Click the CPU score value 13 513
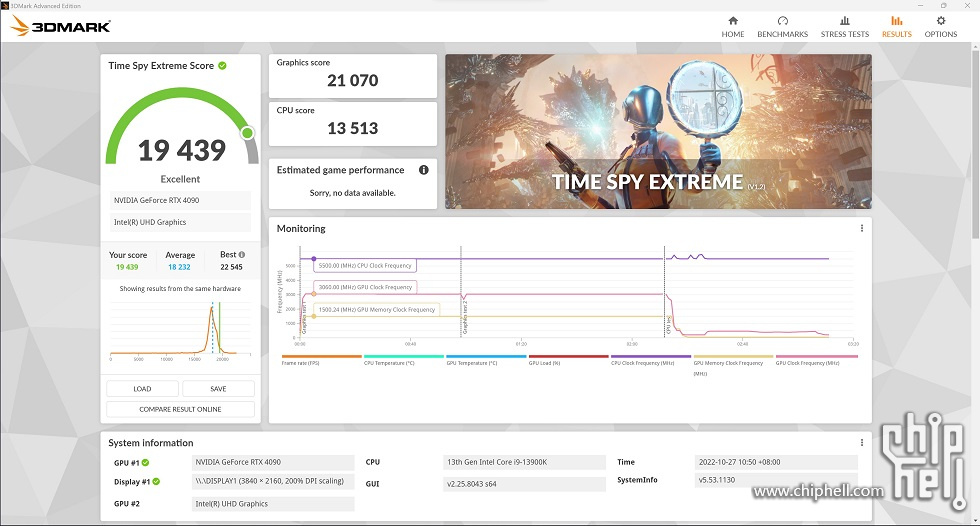Screen dimensions: 980x526 click(x=352, y=128)
